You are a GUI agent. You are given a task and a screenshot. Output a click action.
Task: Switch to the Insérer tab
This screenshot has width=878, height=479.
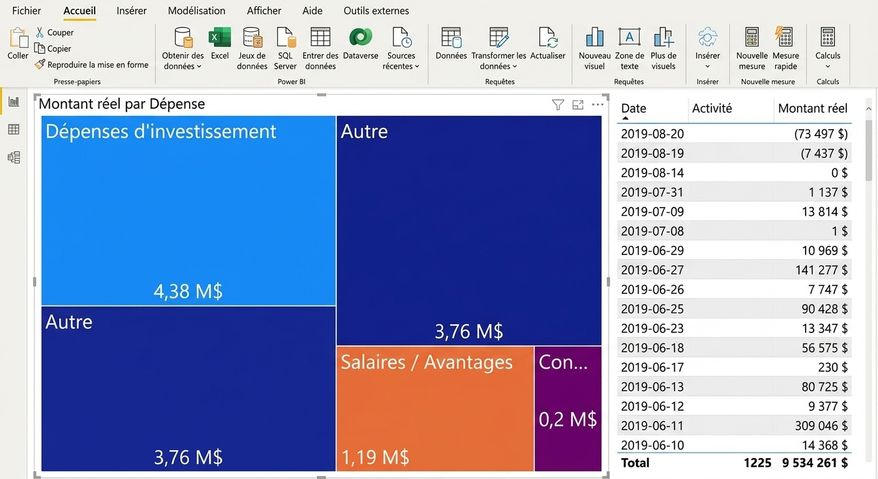pyautogui.click(x=132, y=11)
